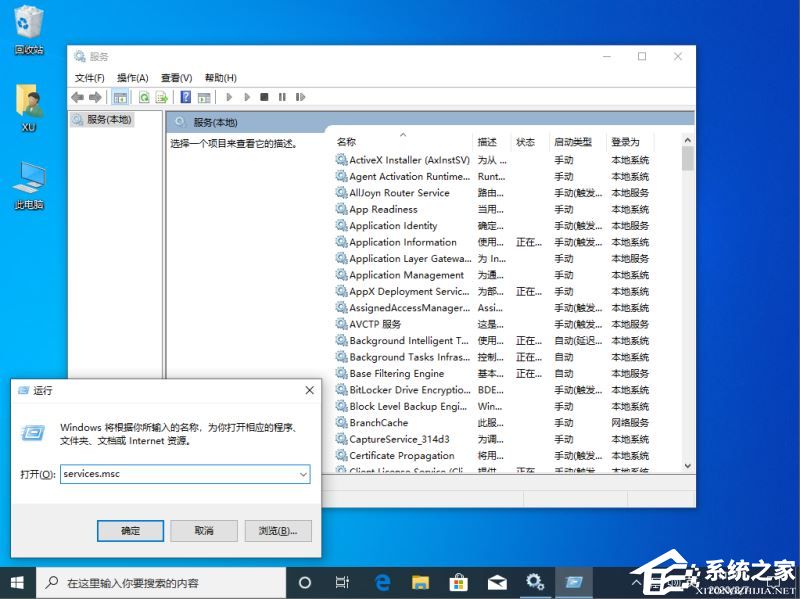Click the Stop service square icon
This screenshot has height=599, width=800.
pyautogui.click(x=264, y=97)
